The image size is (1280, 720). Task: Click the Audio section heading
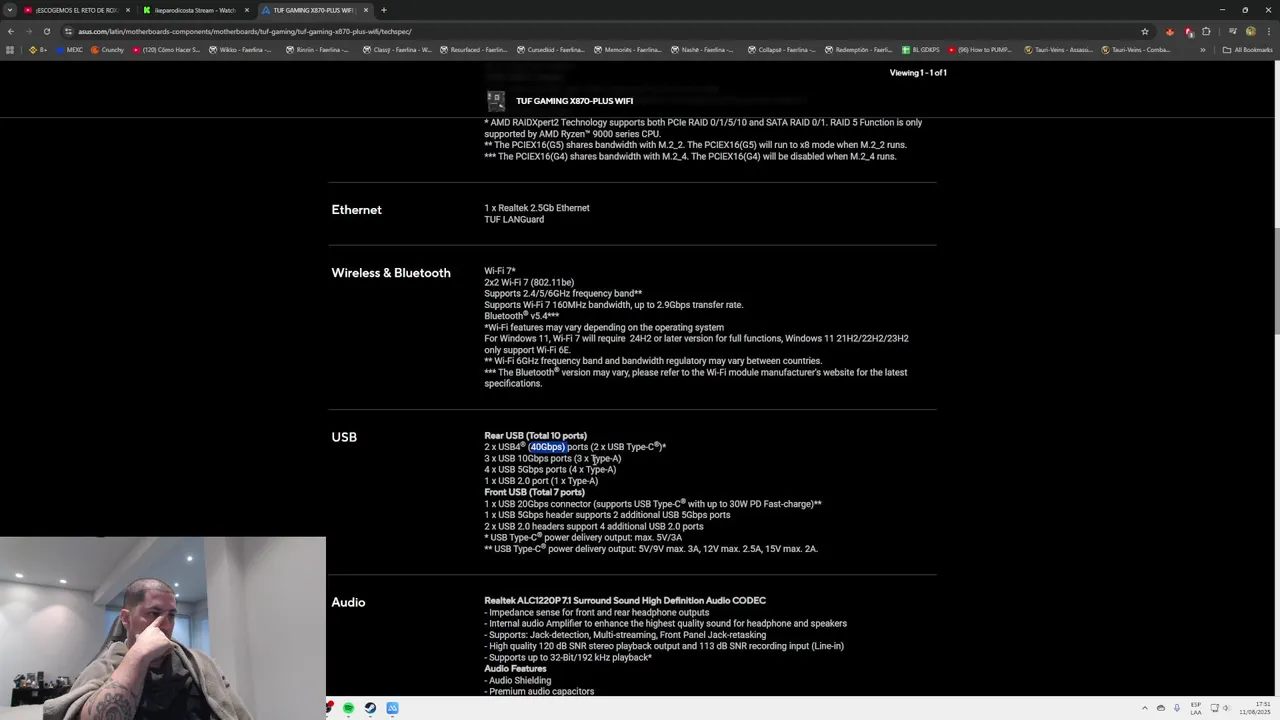click(348, 602)
